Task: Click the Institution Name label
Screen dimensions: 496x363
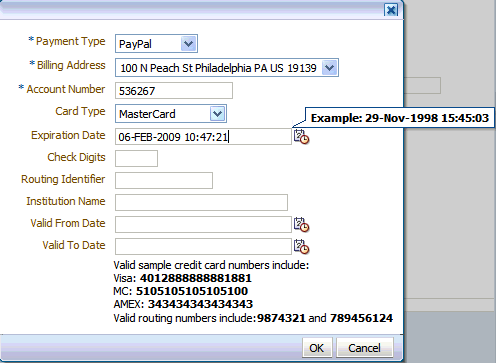Action: (x=66, y=201)
